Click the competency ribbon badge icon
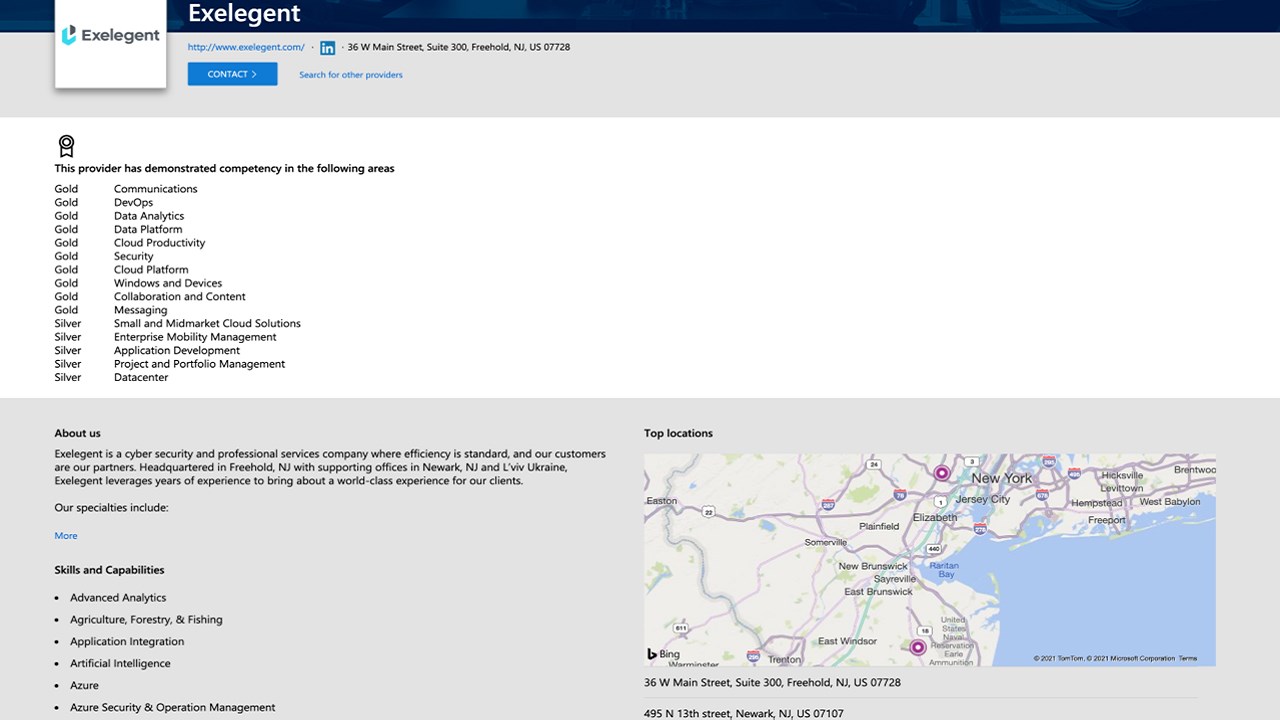The width and height of the screenshot is (1280, 720). point(66,146)
